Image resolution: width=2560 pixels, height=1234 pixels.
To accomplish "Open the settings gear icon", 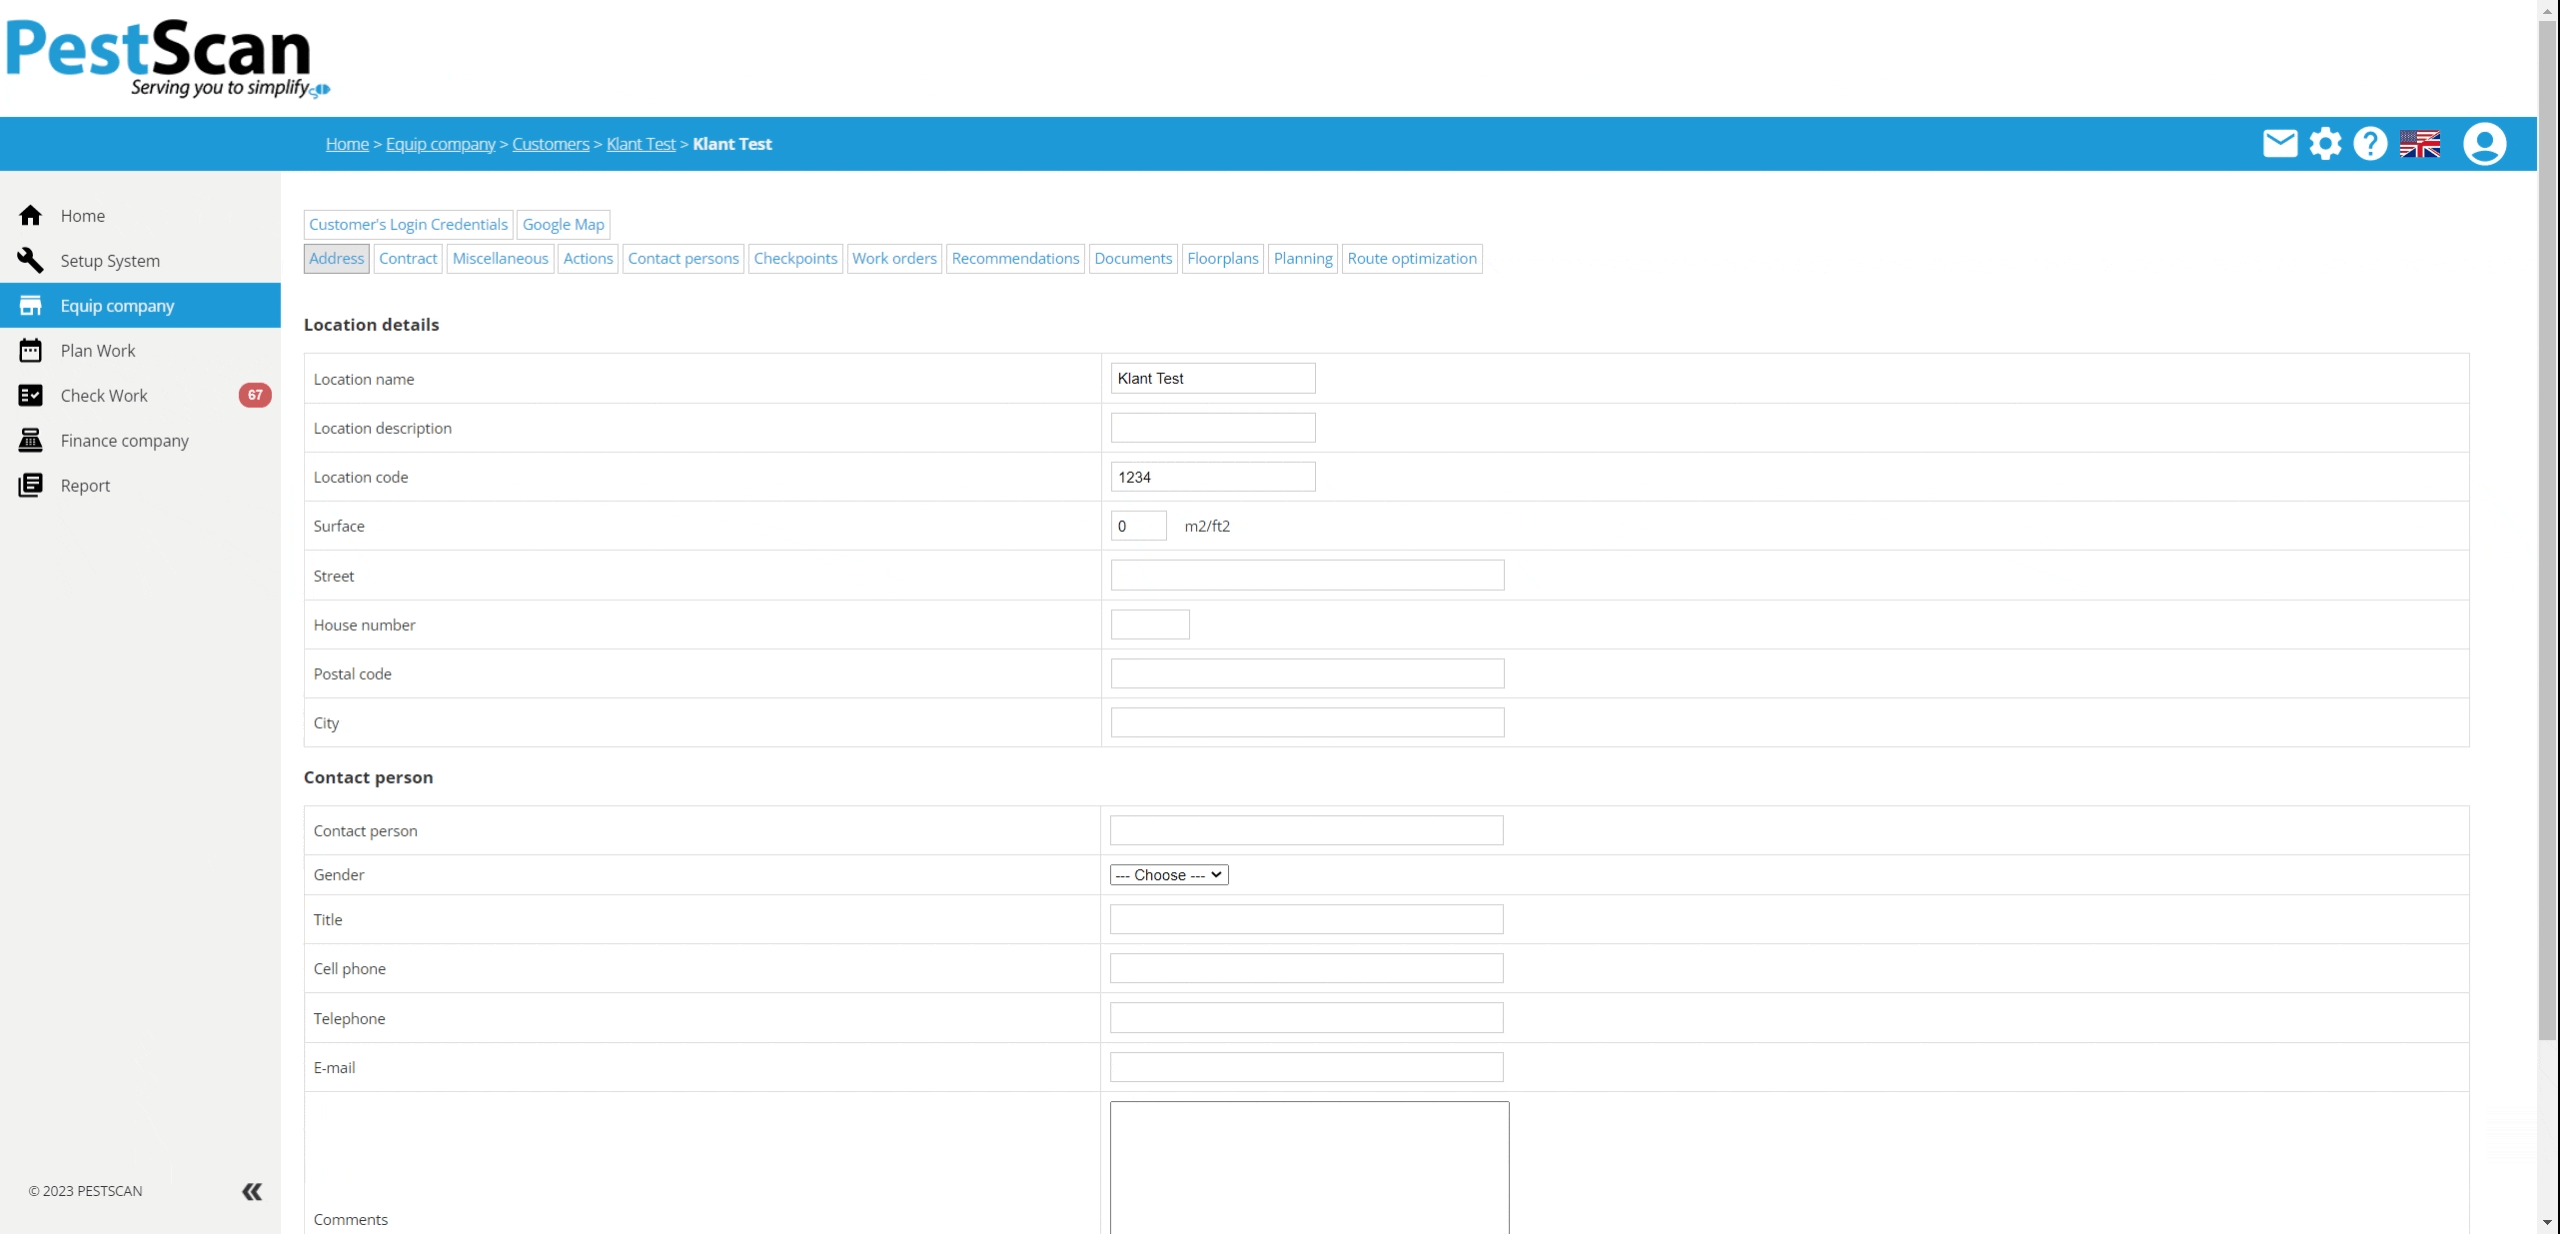I will 2325,144.
